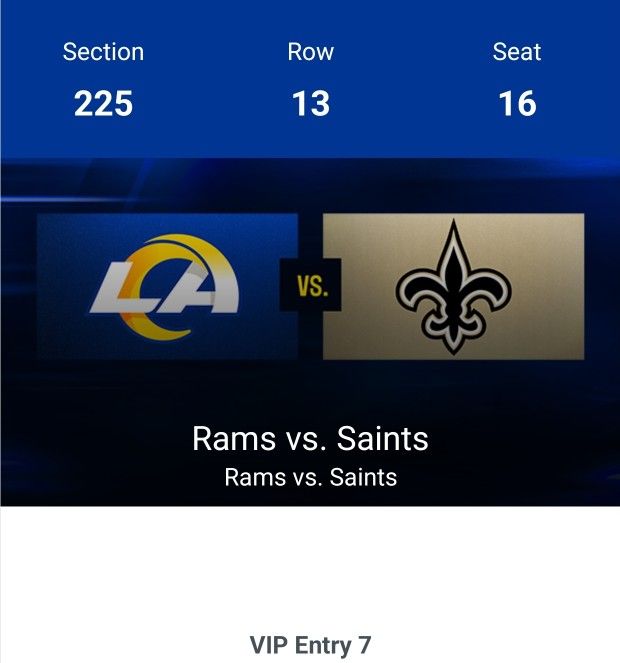This screenshot has width=620, height=663.
Task: Tap the Row label
Action: pyautogui.click(x=310, y=52)
